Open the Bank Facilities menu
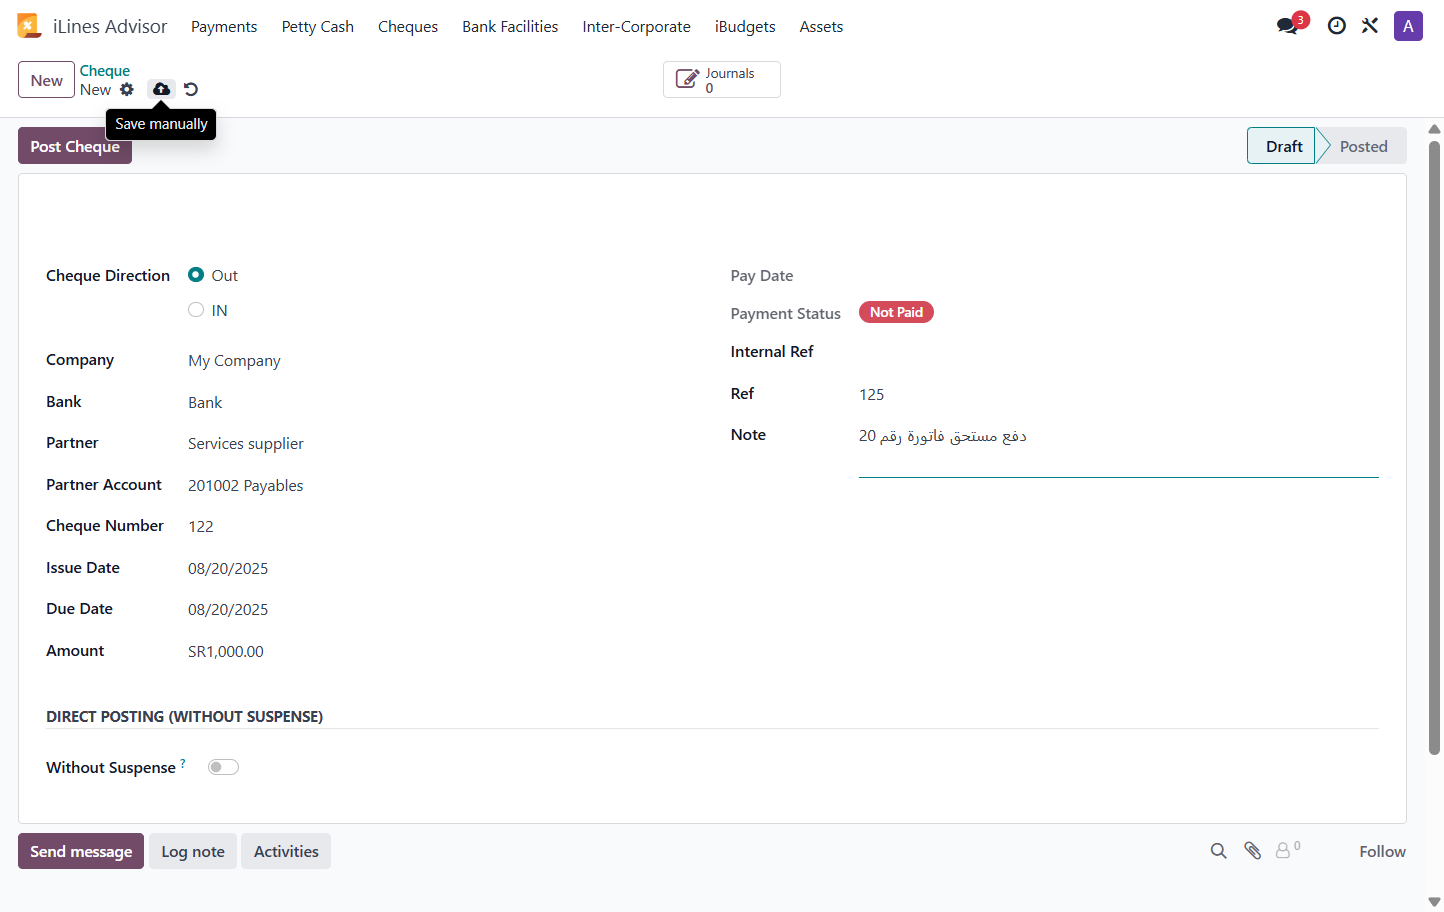 click(510, 27)
